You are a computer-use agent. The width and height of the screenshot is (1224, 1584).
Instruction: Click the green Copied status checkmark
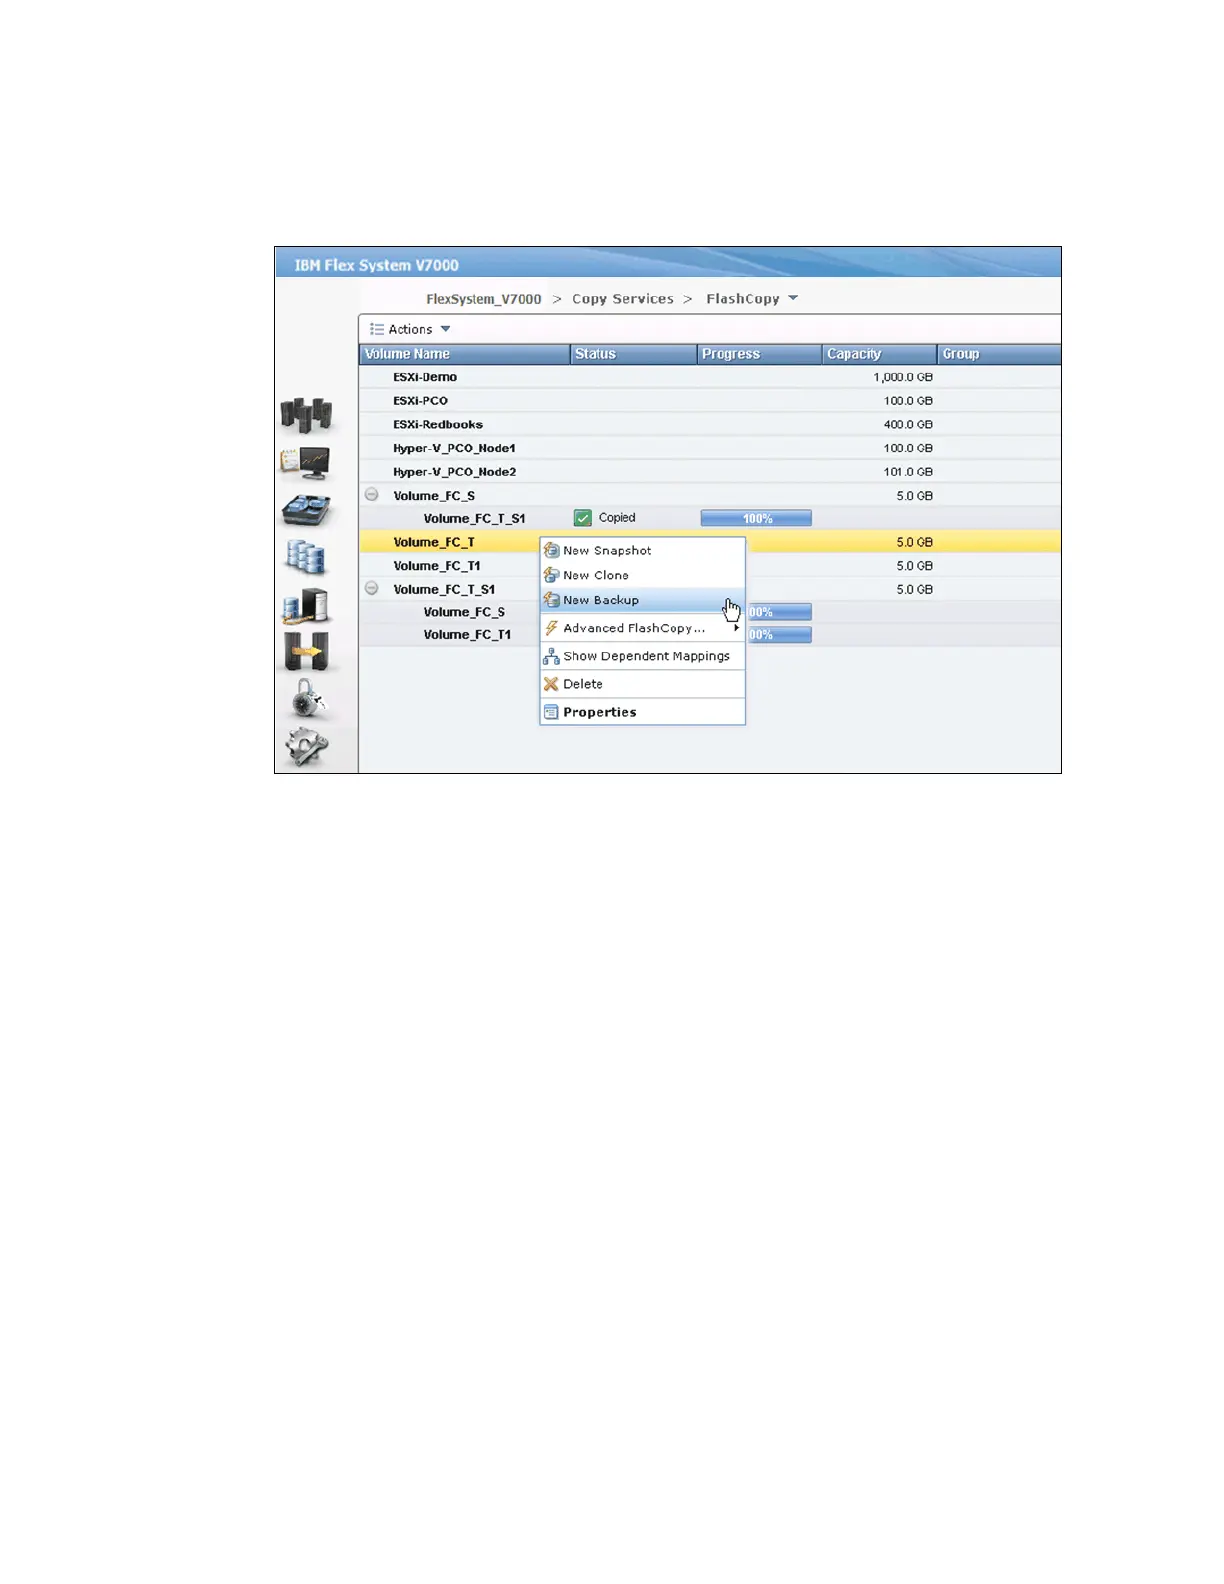583,518
